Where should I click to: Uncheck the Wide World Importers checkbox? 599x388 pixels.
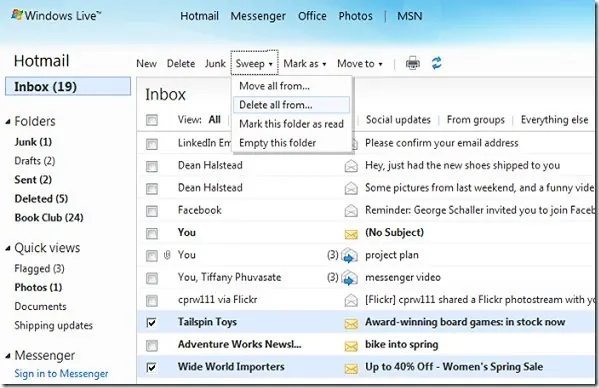point(152,367)
